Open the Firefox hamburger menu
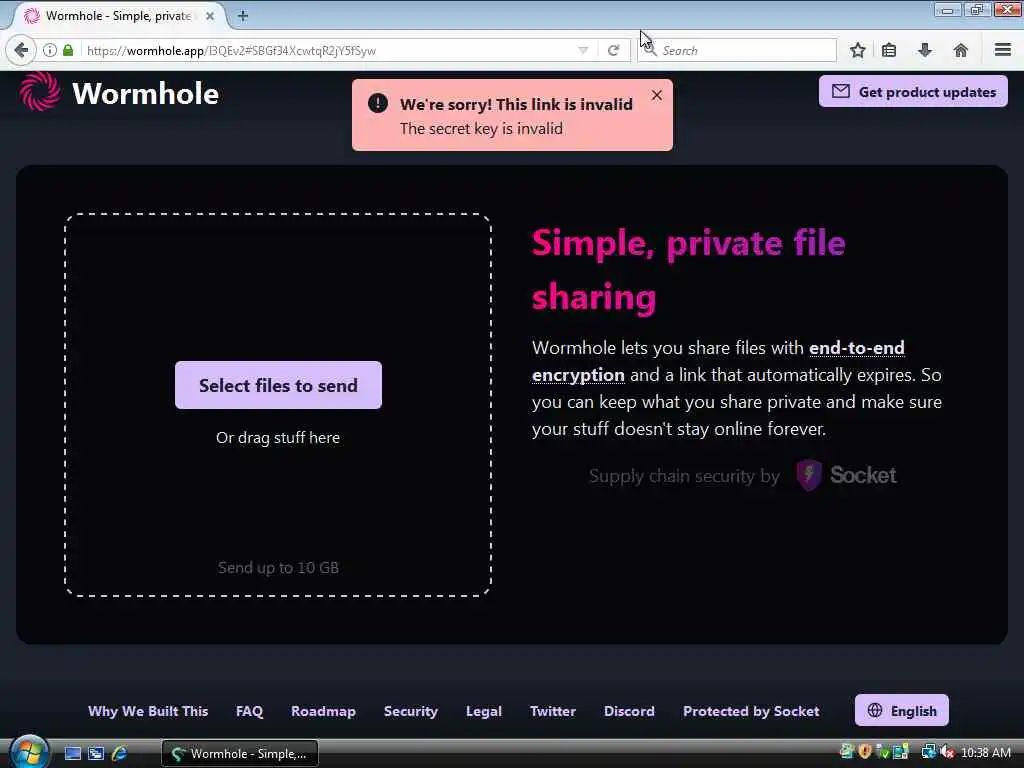This screenshot has height=768, width=1024. pos(1003,50)
